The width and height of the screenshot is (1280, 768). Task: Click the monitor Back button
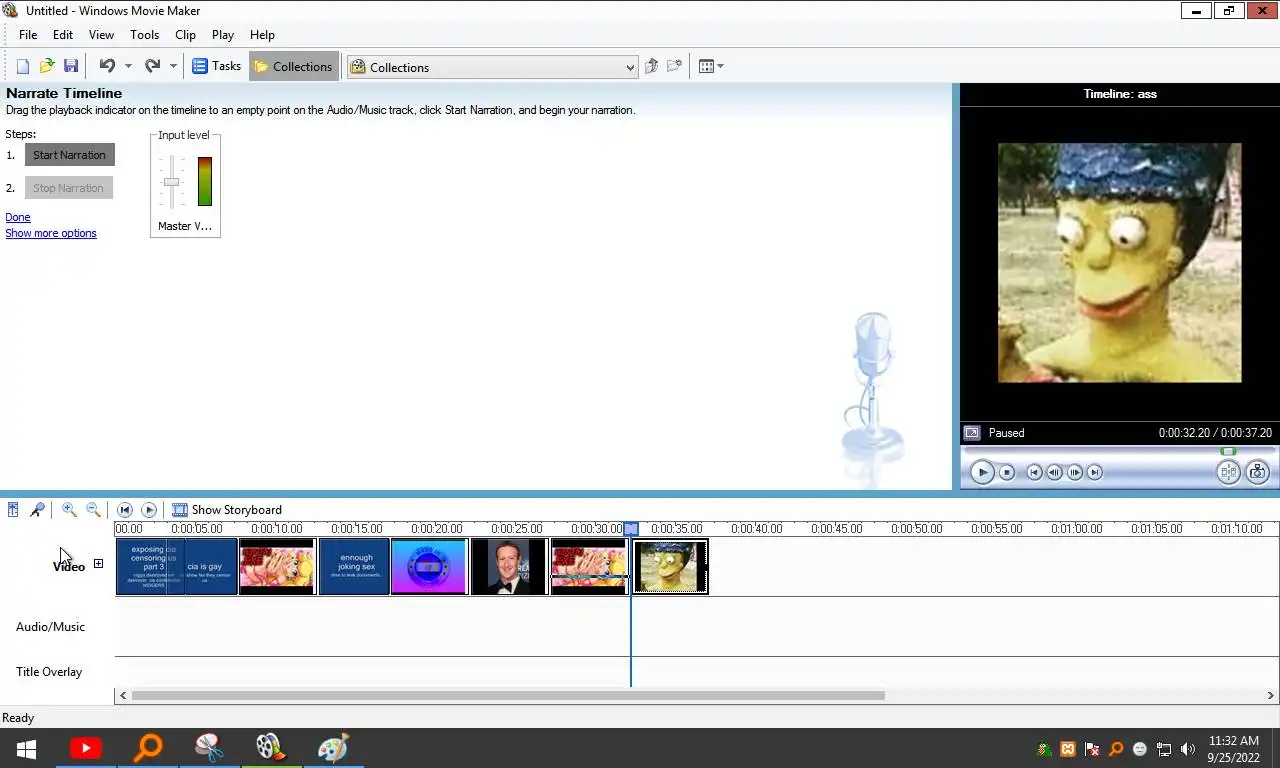tap(1035, 472)
